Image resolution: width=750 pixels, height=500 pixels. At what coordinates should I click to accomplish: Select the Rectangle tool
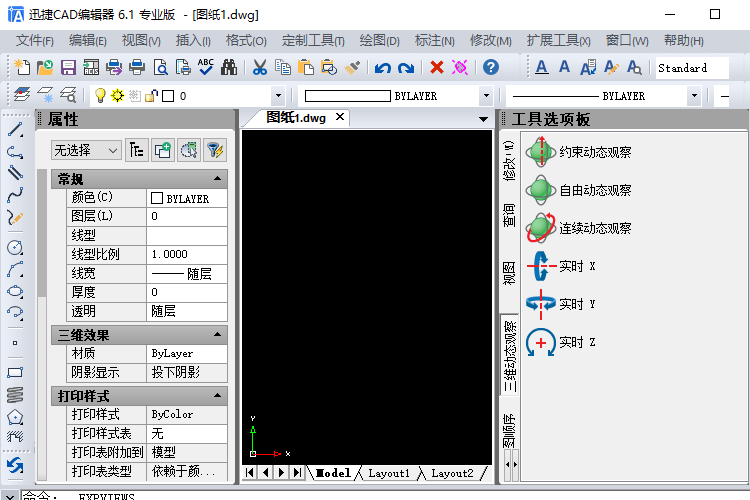15,372
